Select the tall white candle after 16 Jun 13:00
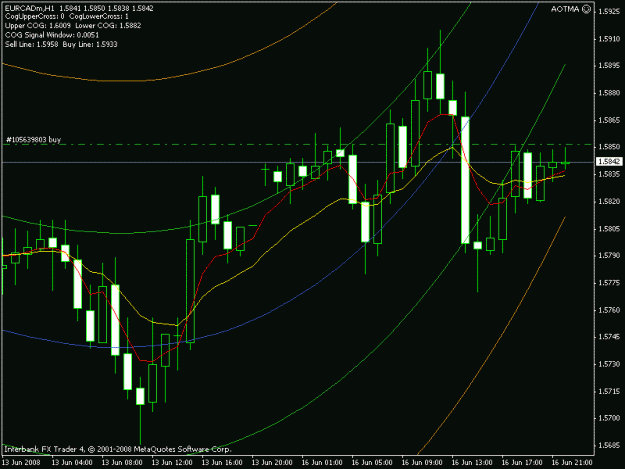The width and height of the screenshot is (625, 469). click(465, 180)
